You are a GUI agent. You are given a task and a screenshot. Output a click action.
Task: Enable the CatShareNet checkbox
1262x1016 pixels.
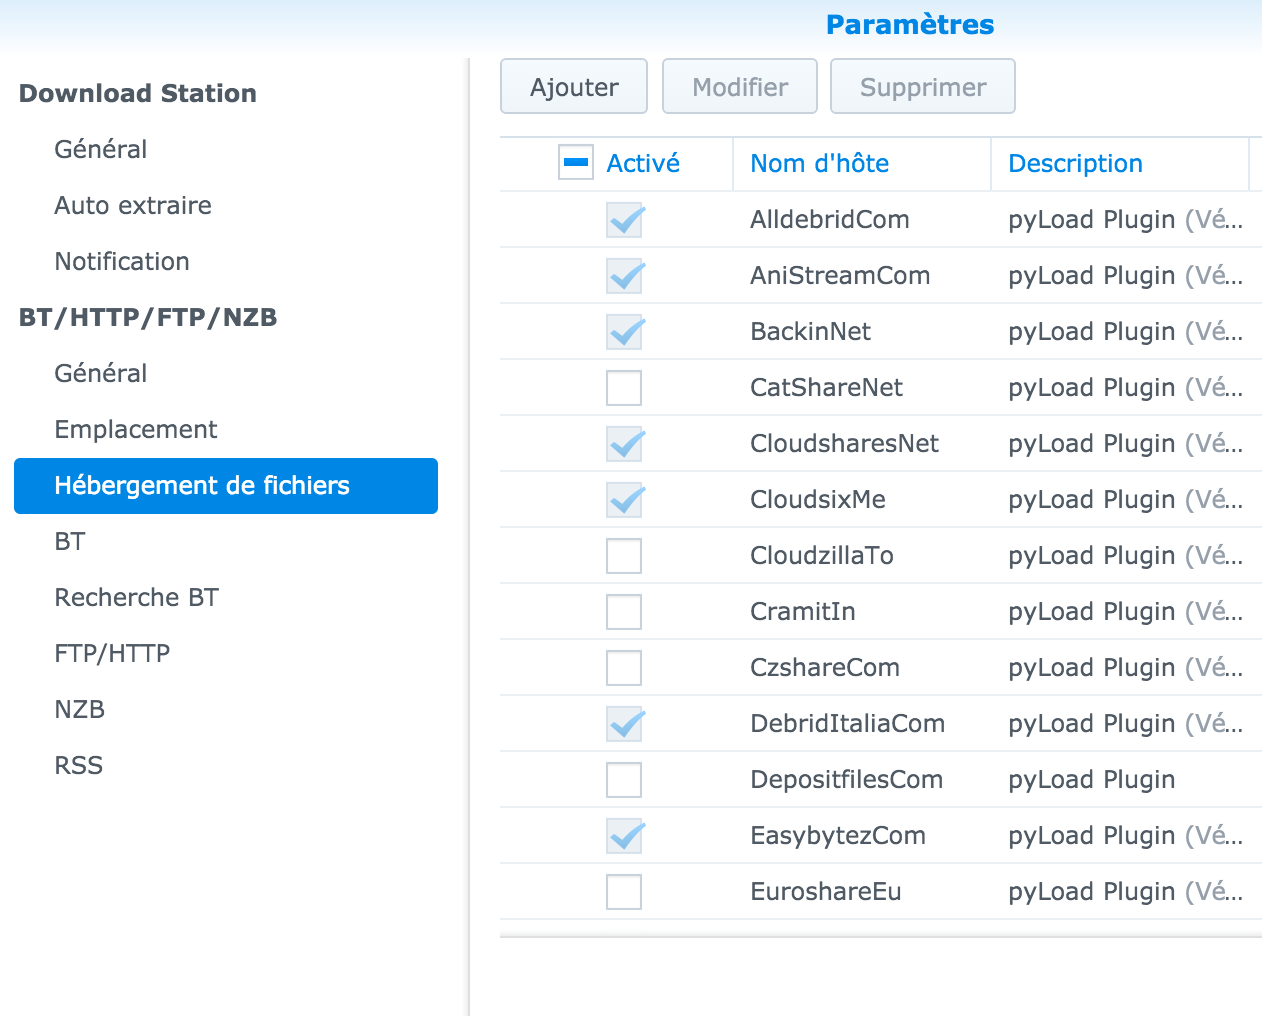coord(624,388)
